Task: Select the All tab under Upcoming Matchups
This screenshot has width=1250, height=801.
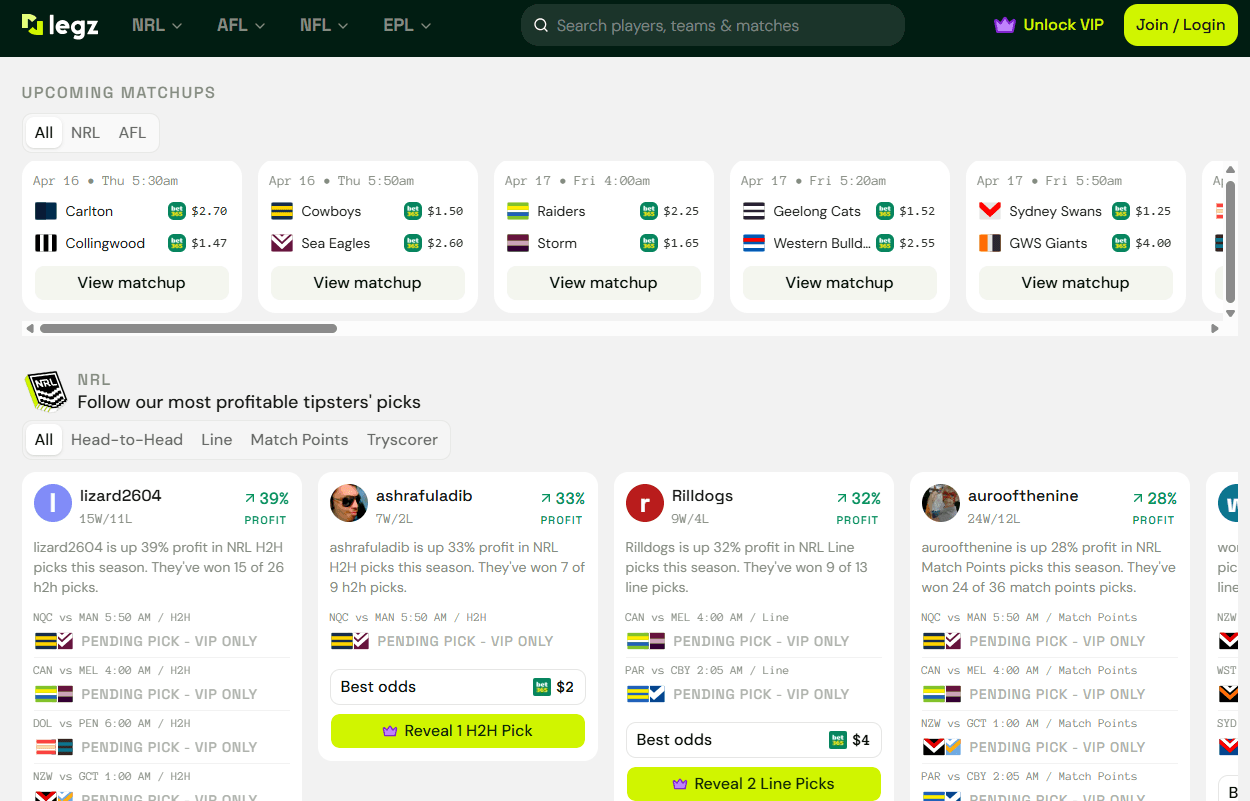Action: click(44, 132)
